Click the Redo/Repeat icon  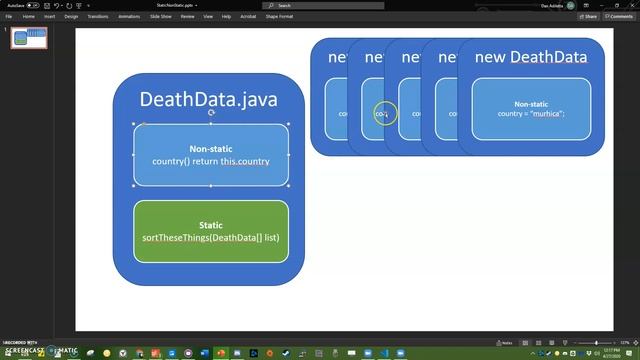(x=69, y=6)
